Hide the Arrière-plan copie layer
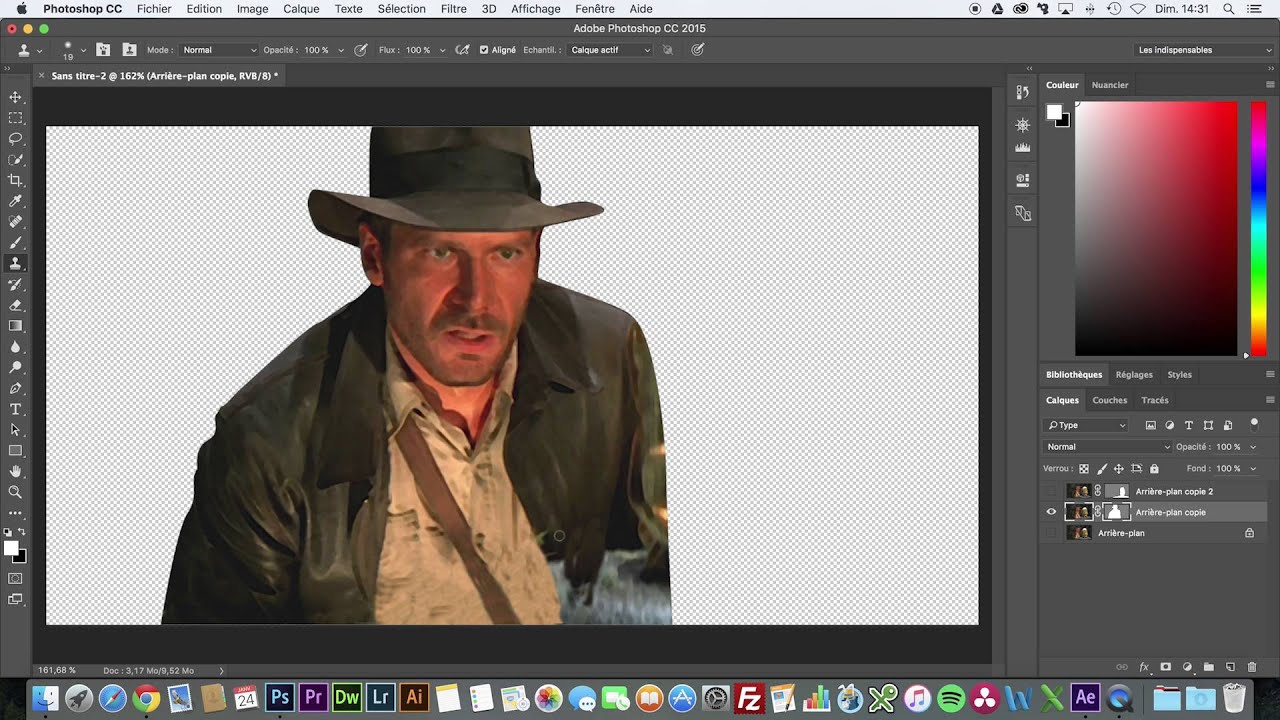Viewport: 1280px width, 720px height. (1051, 512)
